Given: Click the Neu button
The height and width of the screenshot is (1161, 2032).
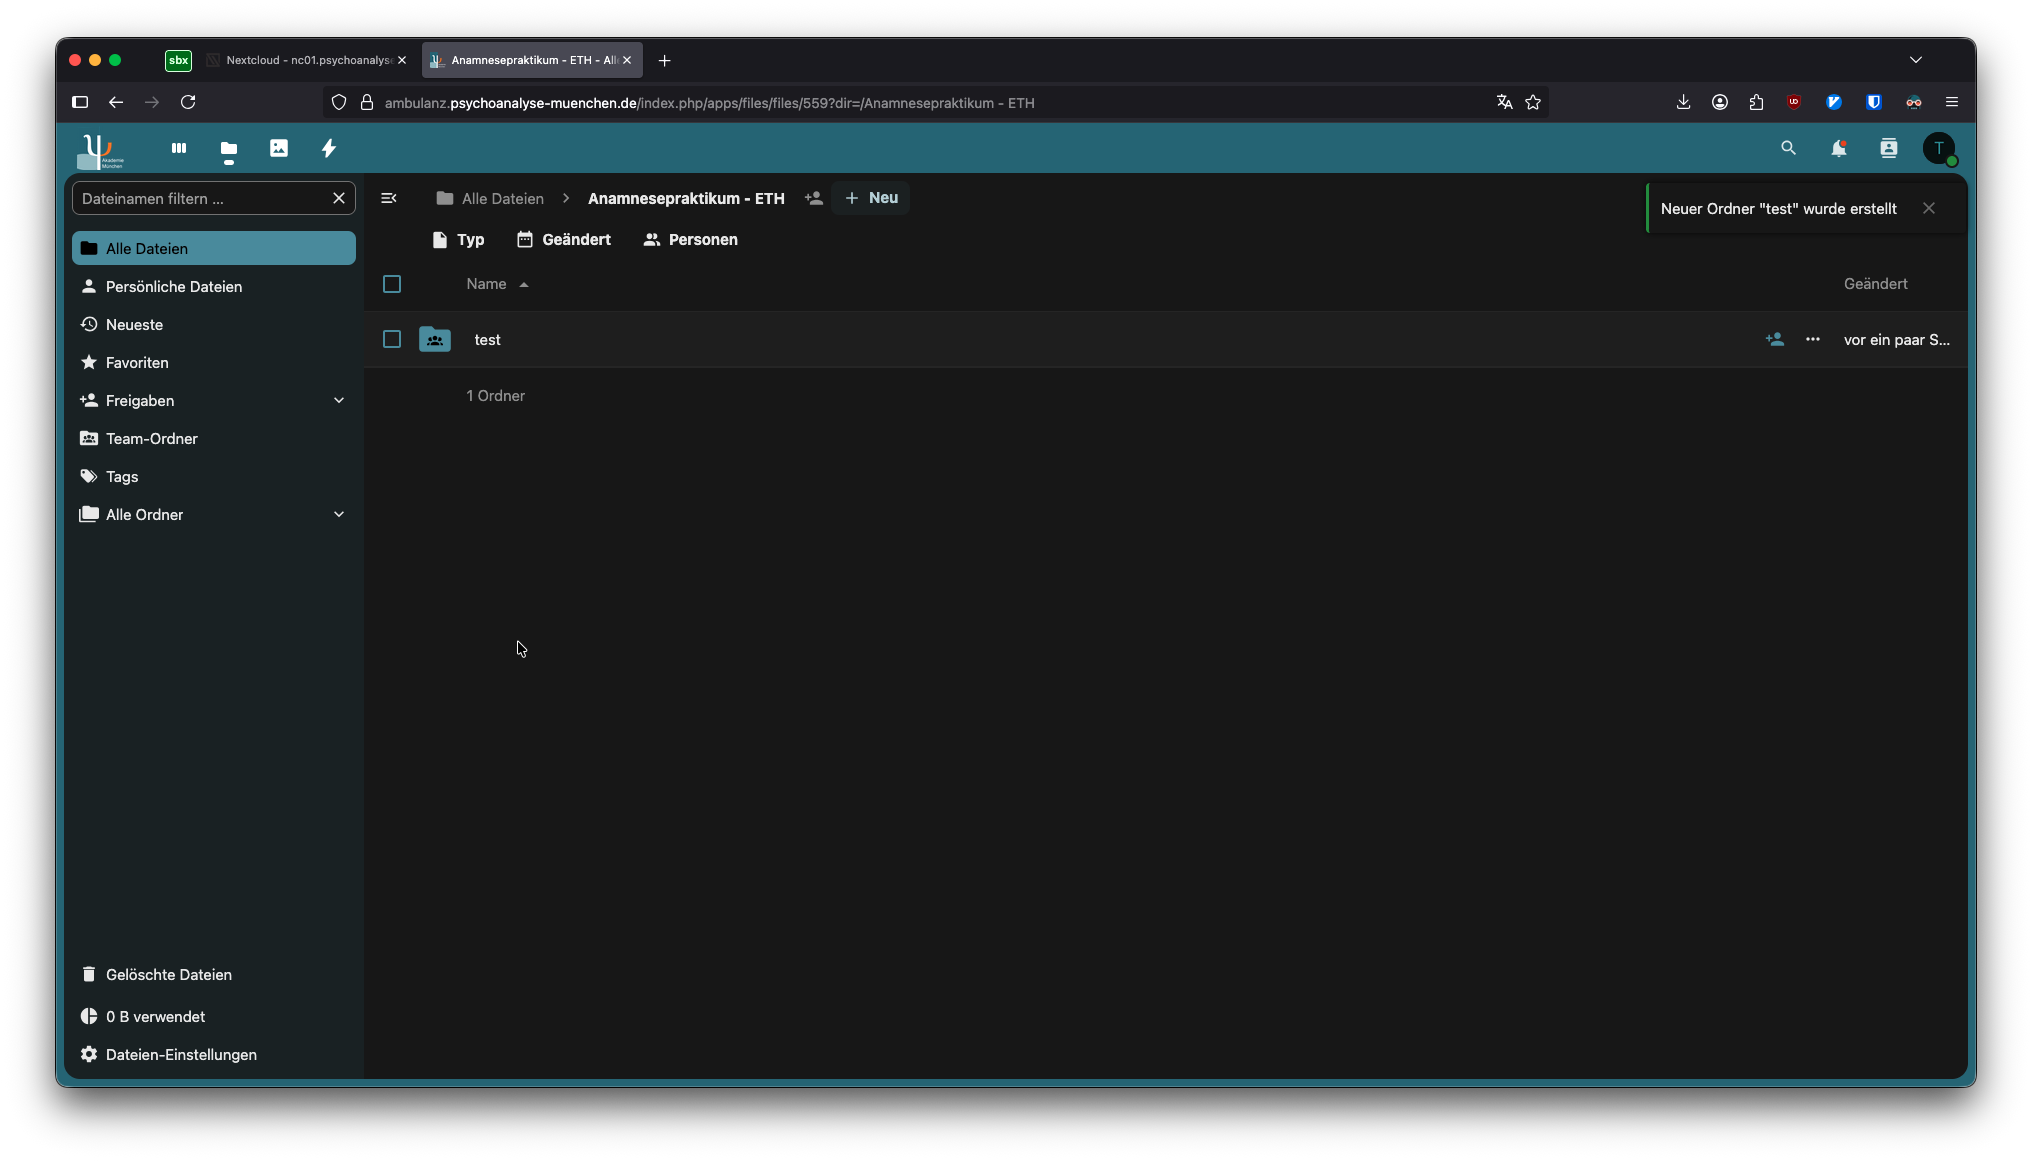Looking at the screenshot, I should coord(871,198).
